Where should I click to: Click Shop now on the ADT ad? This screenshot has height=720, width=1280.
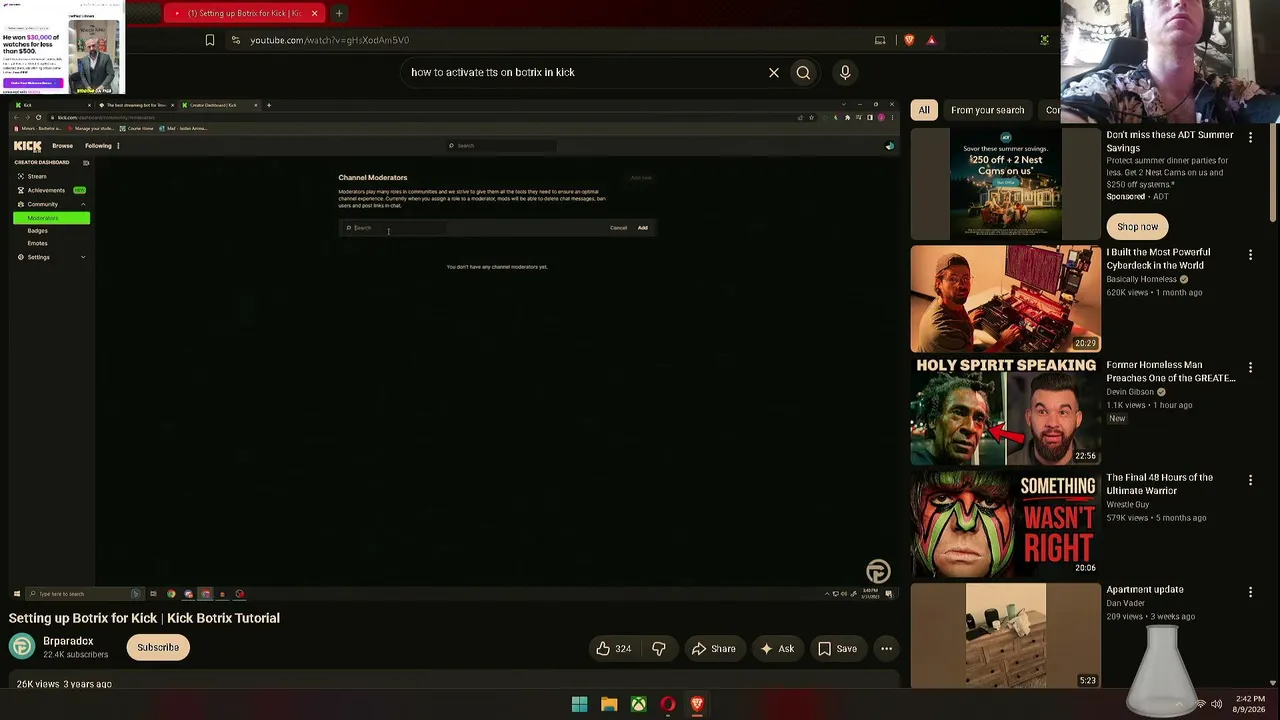point(1137,227)
